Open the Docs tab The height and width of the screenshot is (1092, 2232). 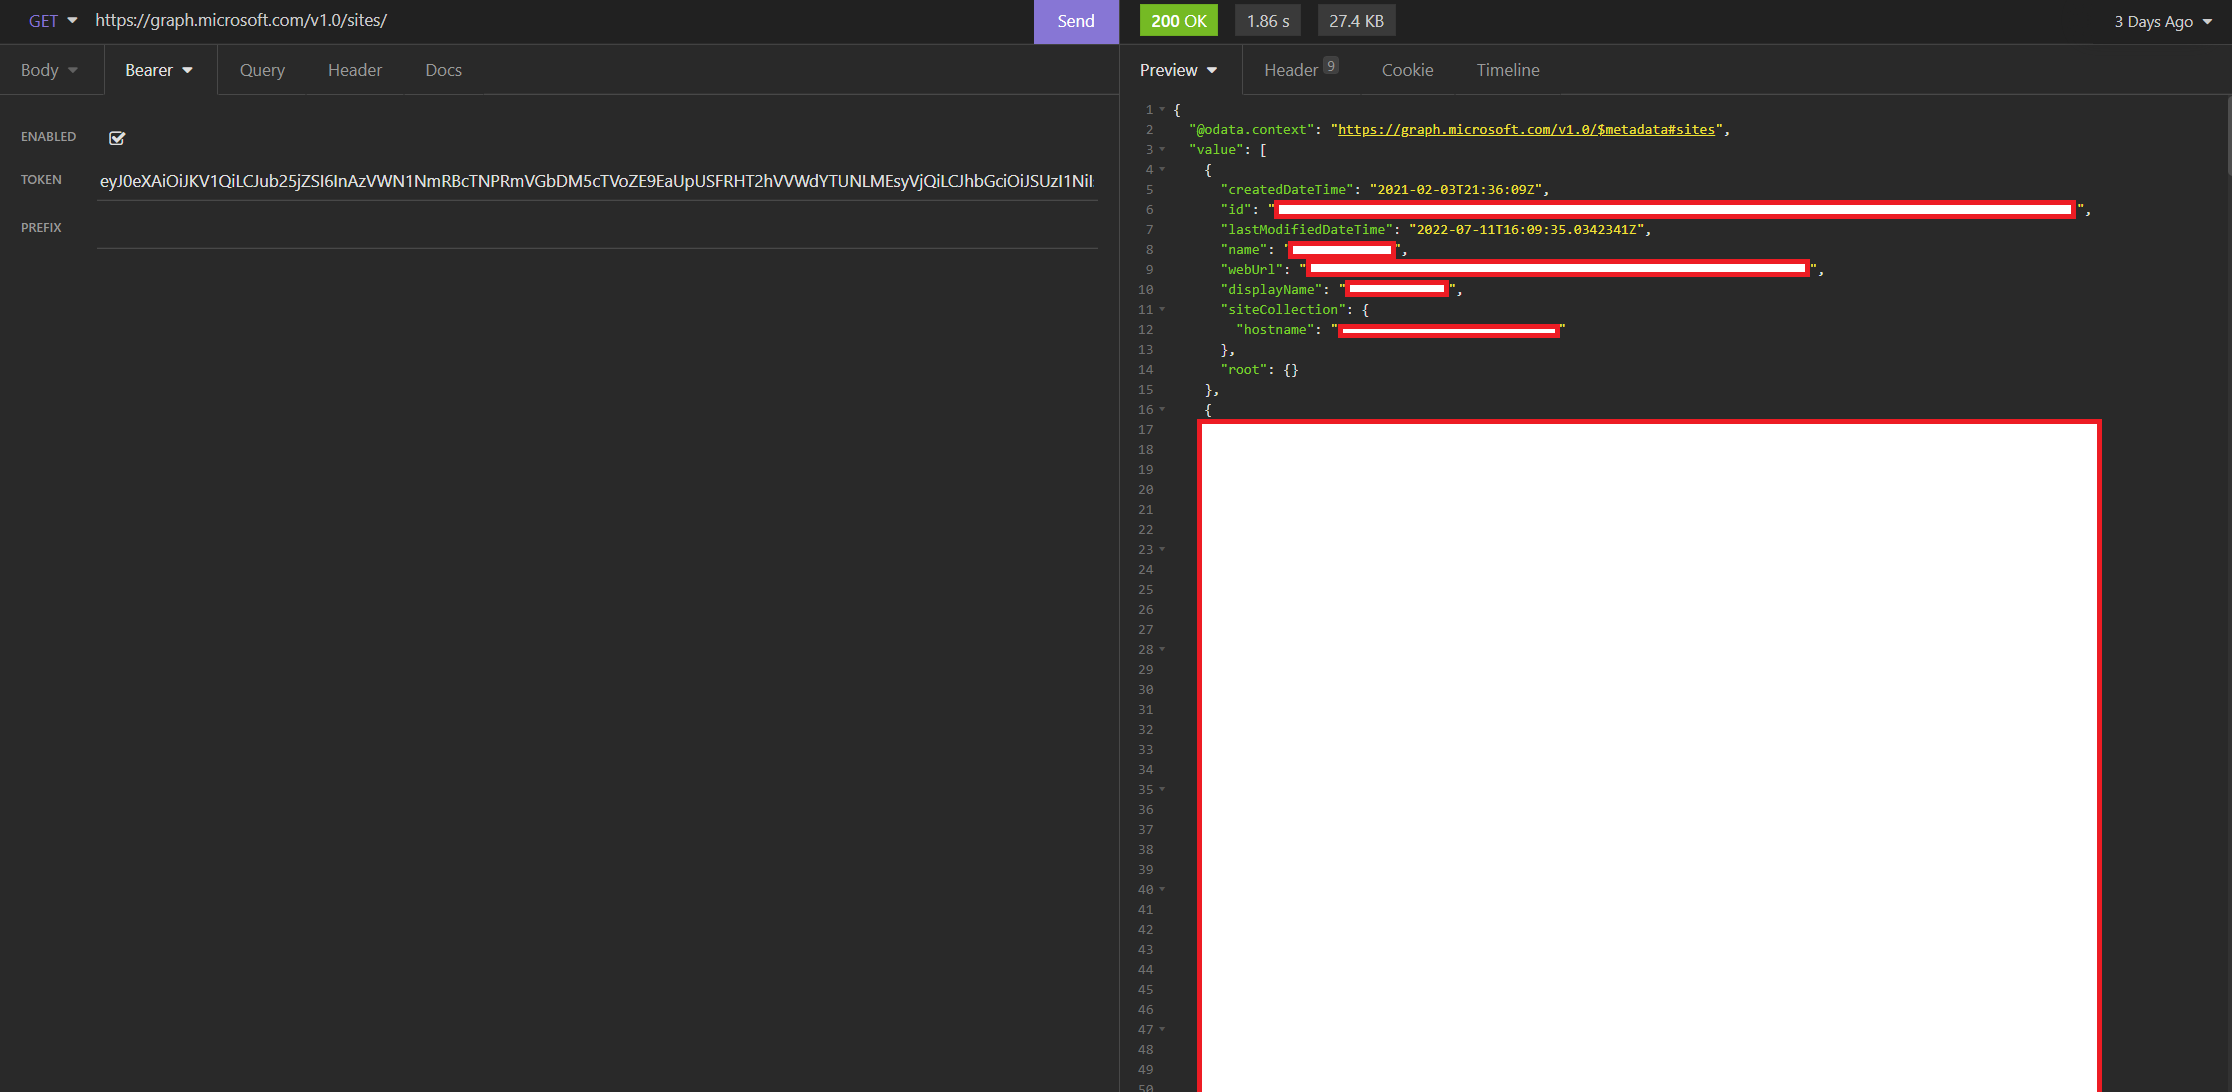point(443,70)
